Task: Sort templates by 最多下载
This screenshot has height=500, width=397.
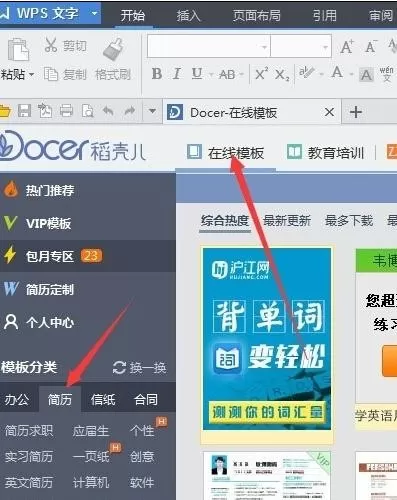Action: [x=349, y=221]
